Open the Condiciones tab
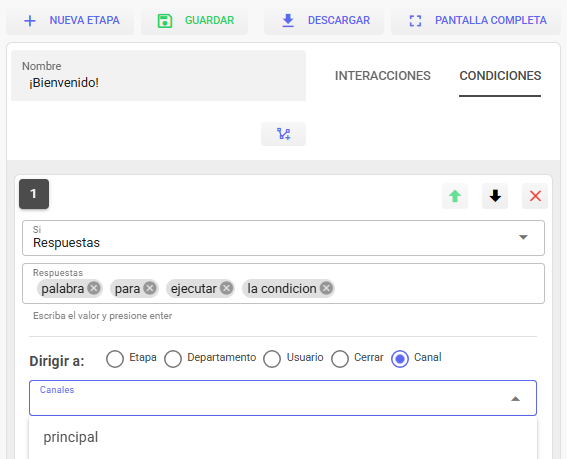Screen dimensions: 567x459 [x=500, y=76]
